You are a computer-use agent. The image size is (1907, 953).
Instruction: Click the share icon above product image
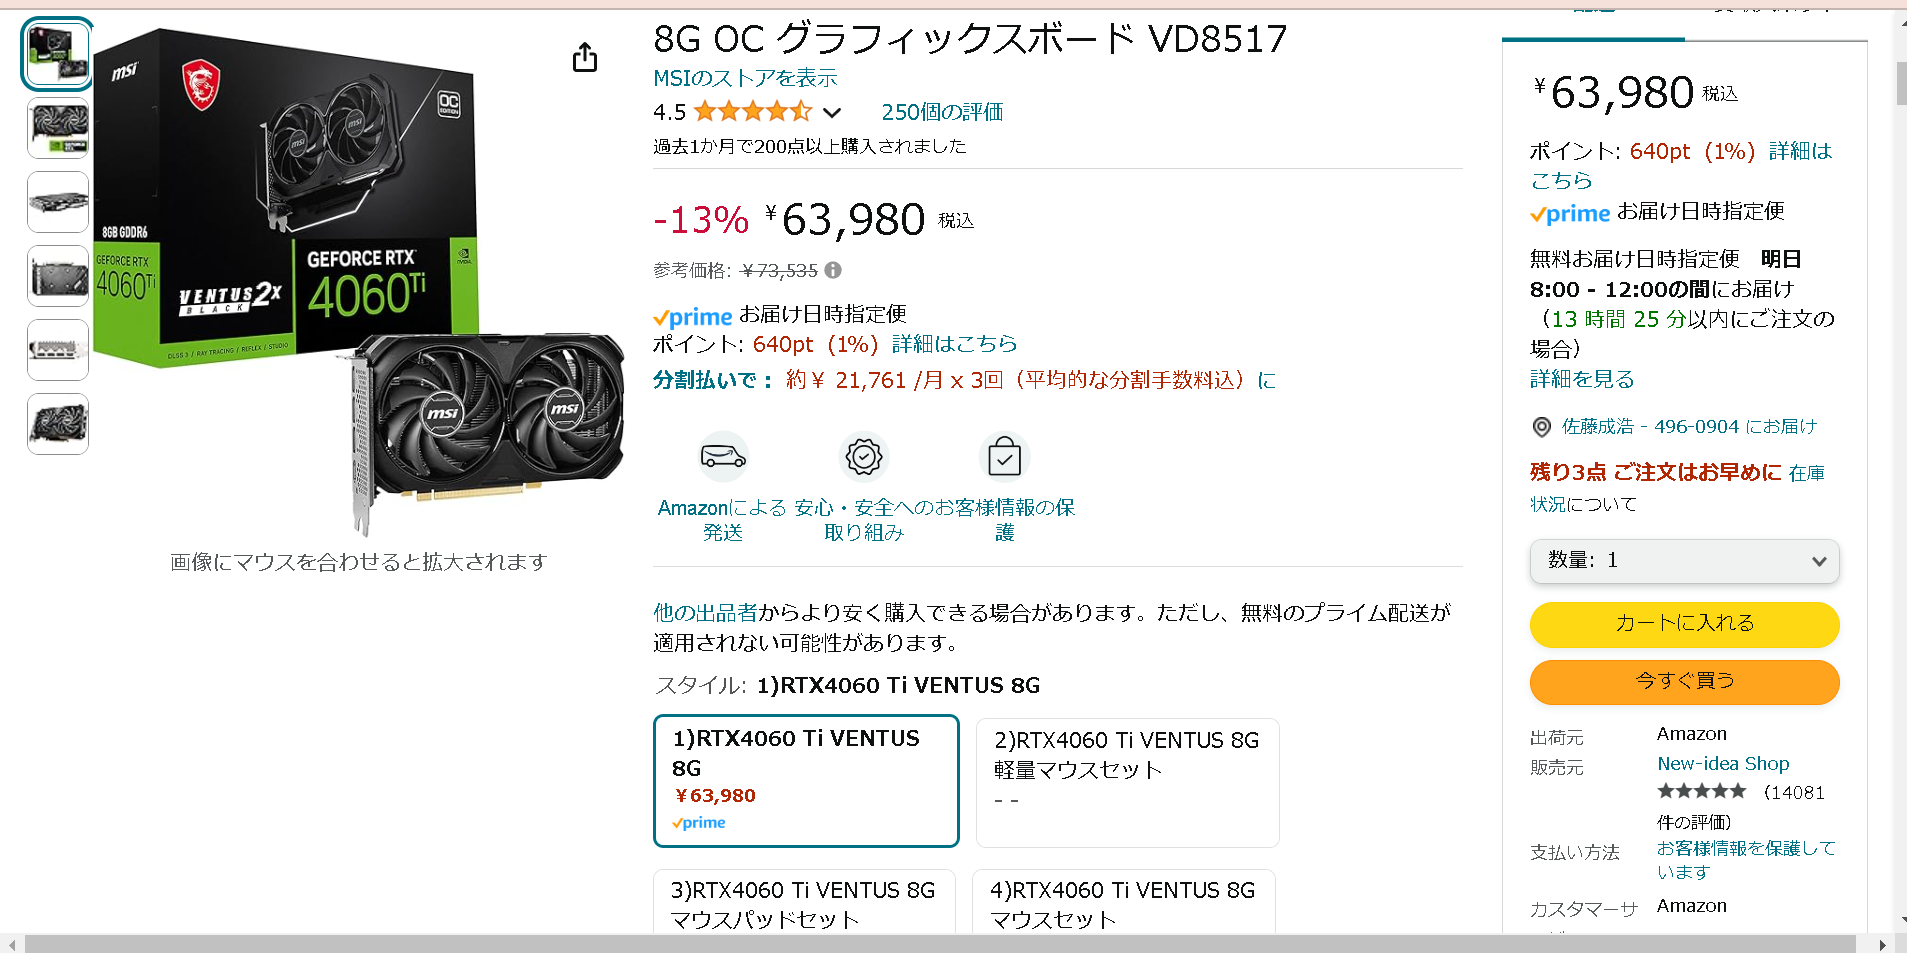point(585,58)
